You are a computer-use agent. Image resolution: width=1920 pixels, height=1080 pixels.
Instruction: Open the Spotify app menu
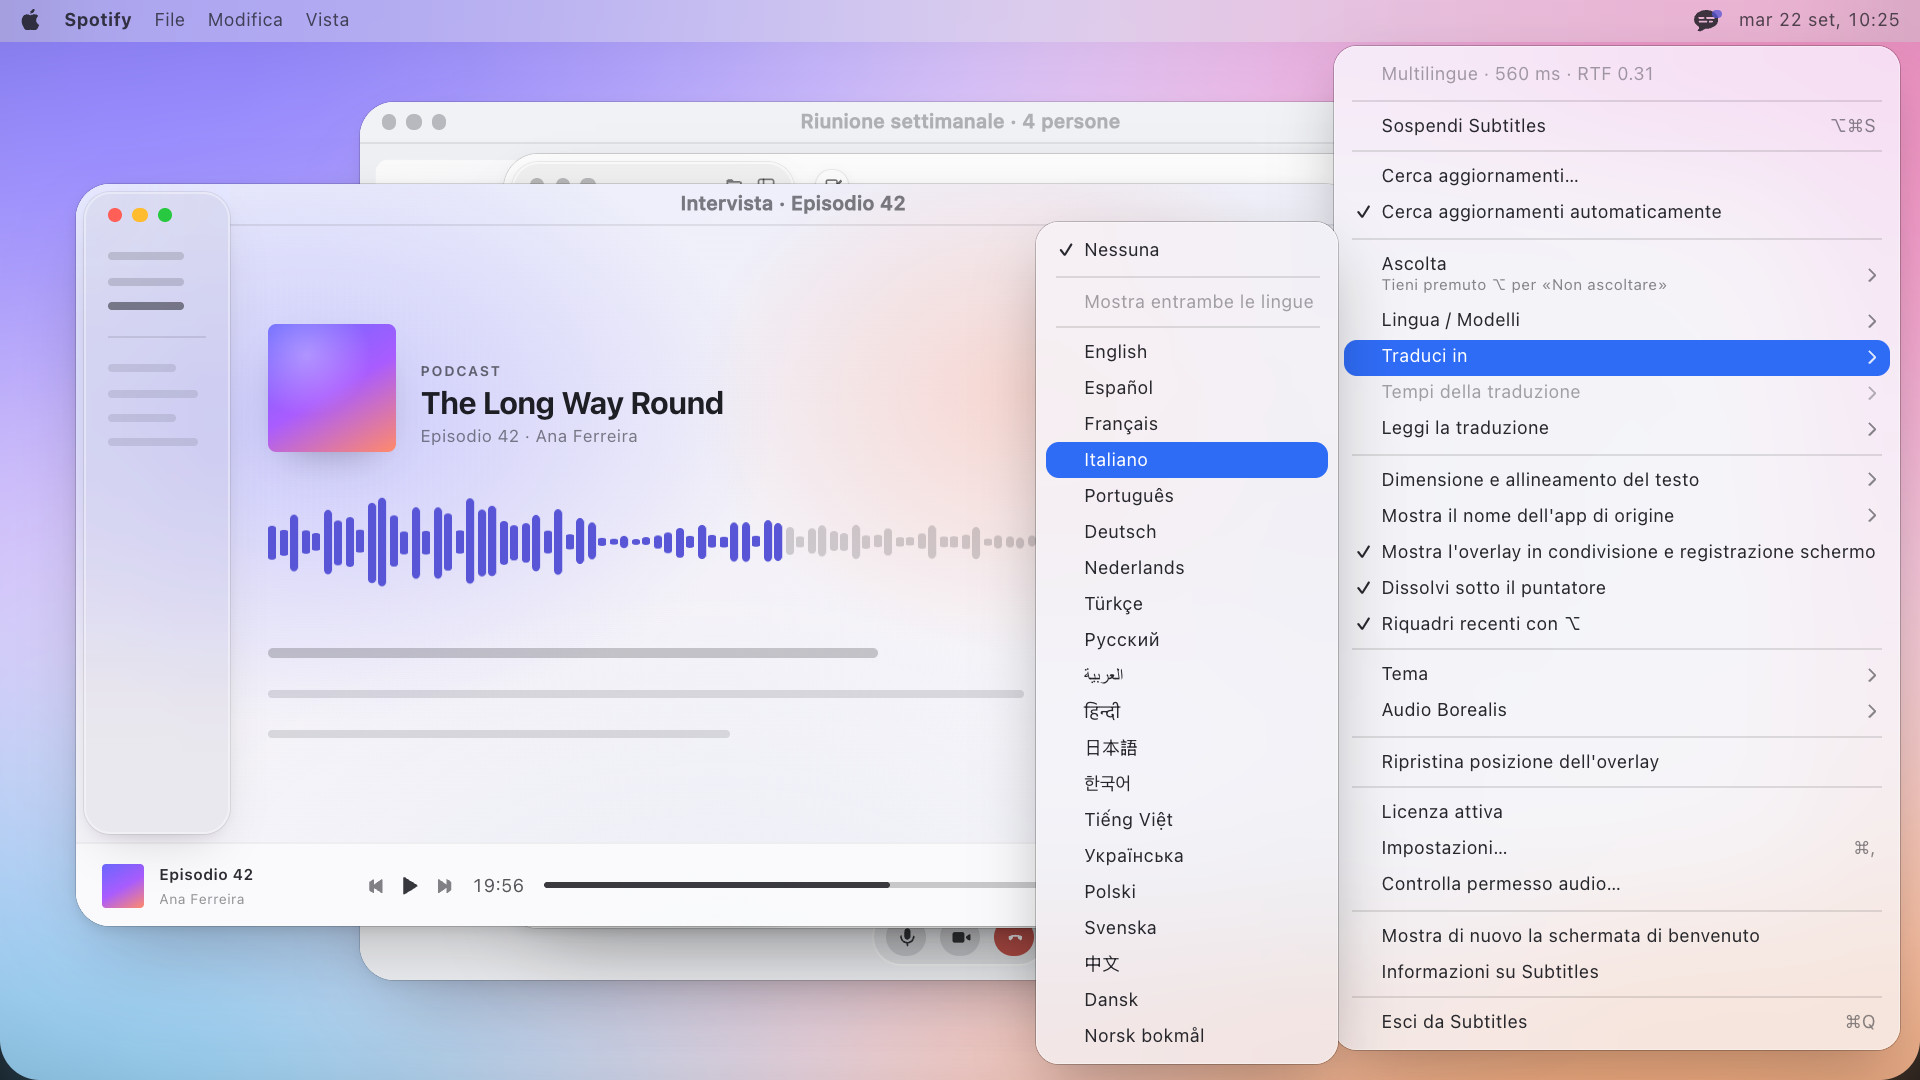[98, 20]
